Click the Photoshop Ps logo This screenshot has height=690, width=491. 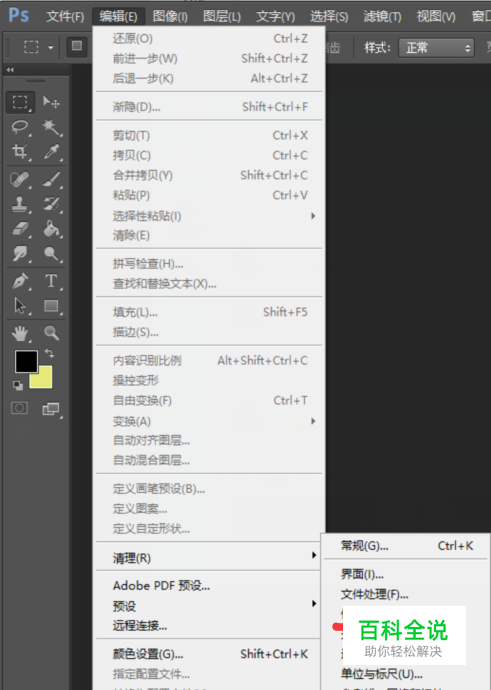(18, 15)
